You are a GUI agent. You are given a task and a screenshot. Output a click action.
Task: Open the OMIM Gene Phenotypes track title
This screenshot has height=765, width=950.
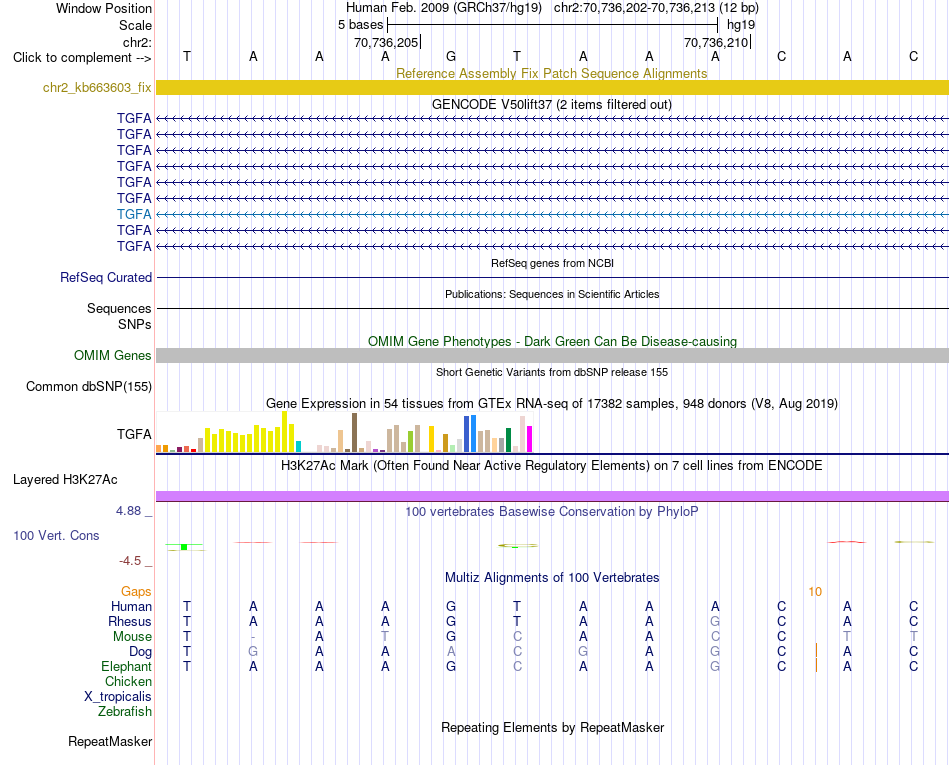coord(552,342)
